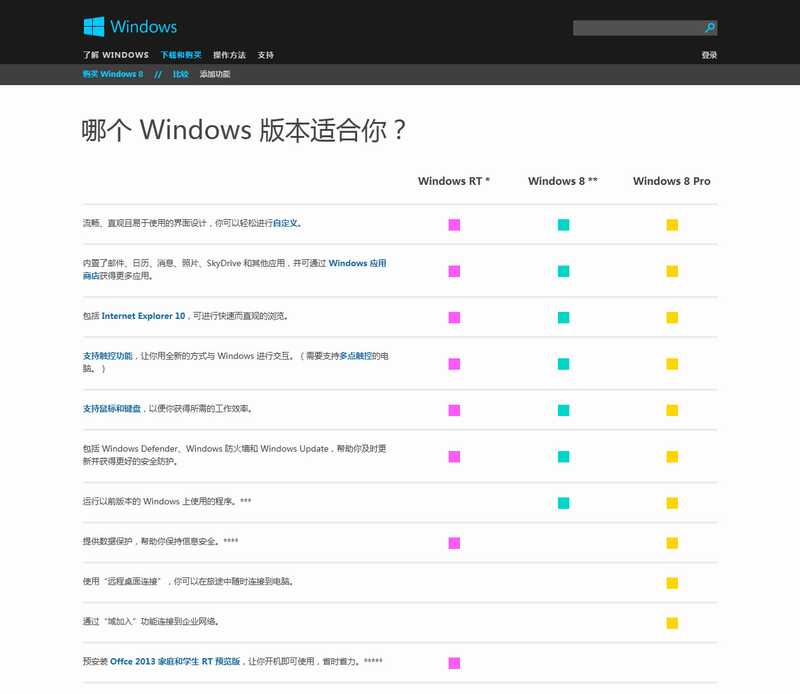The height and width of the screenshot is (695, 800).
Task: Click the 登录 sign-in link
Action: 709,55
